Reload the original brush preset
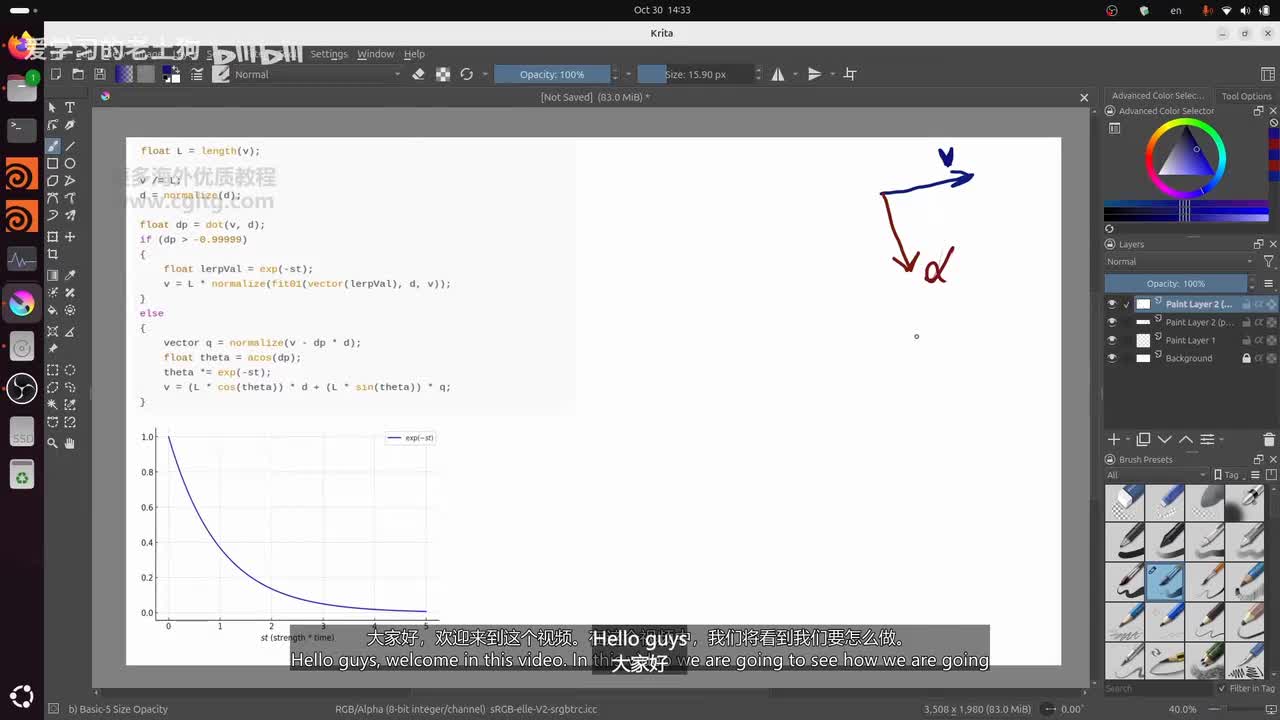The height and width of the screenshot is (720, 1280). (x=466, y=74)
